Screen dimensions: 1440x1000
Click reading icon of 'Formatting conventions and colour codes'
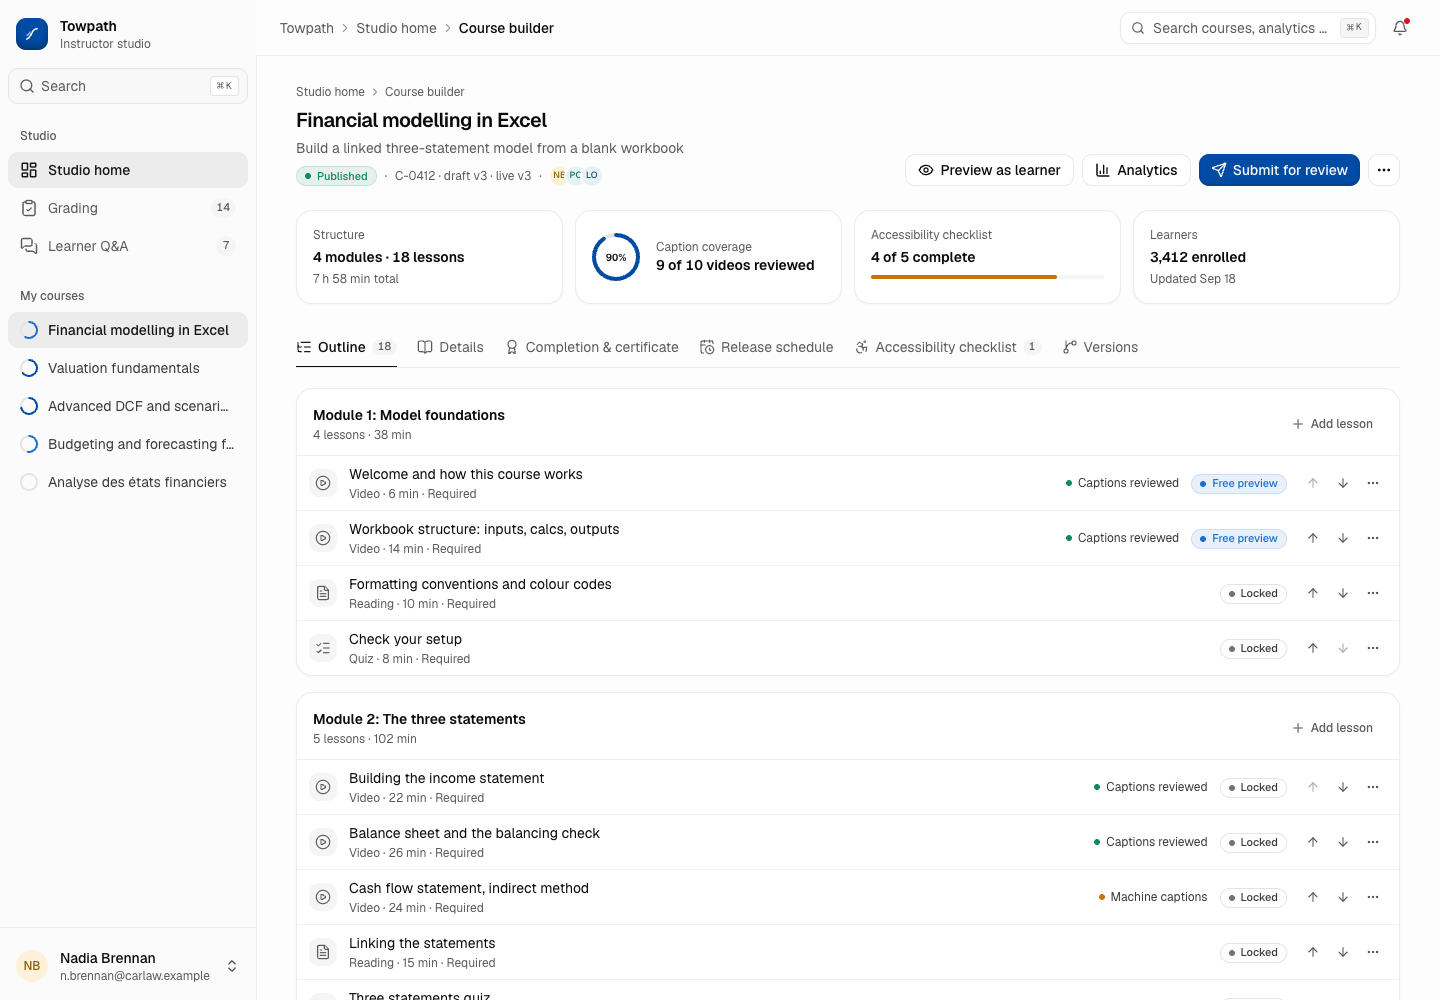pos(323,593)
